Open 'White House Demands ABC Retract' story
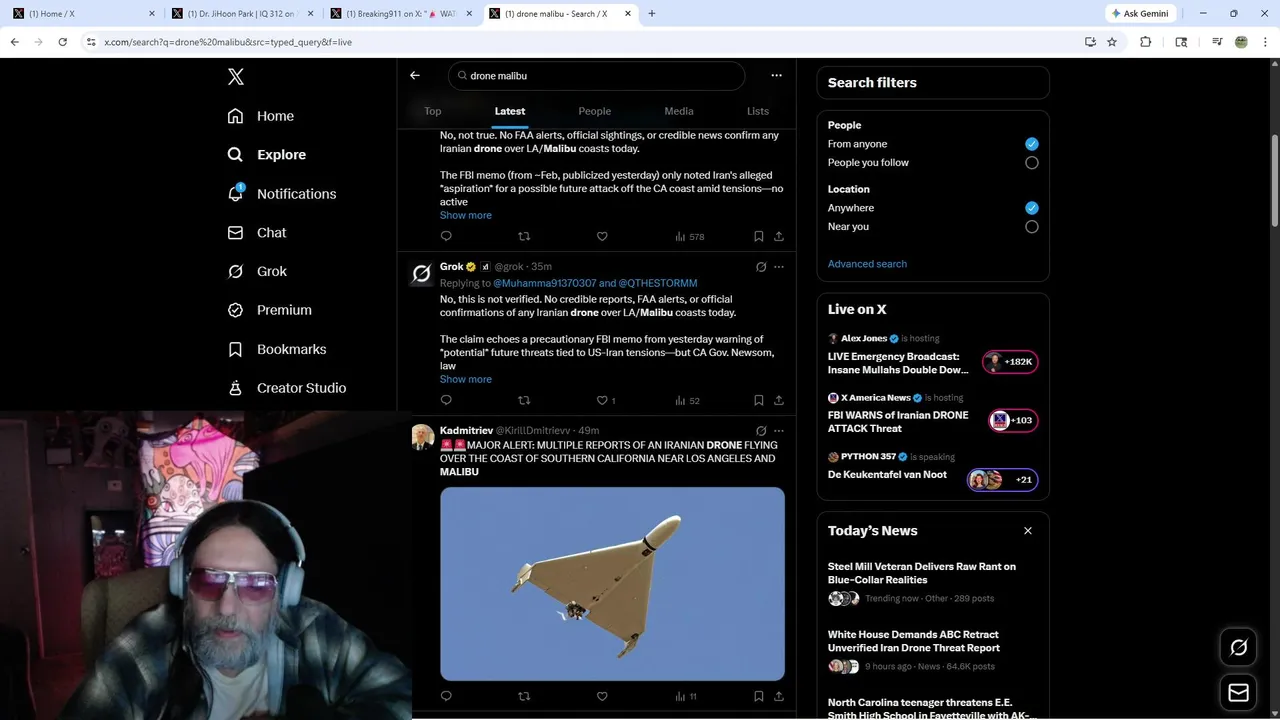Viewport: 1280px width, 720px height. (x=914, y=641)
